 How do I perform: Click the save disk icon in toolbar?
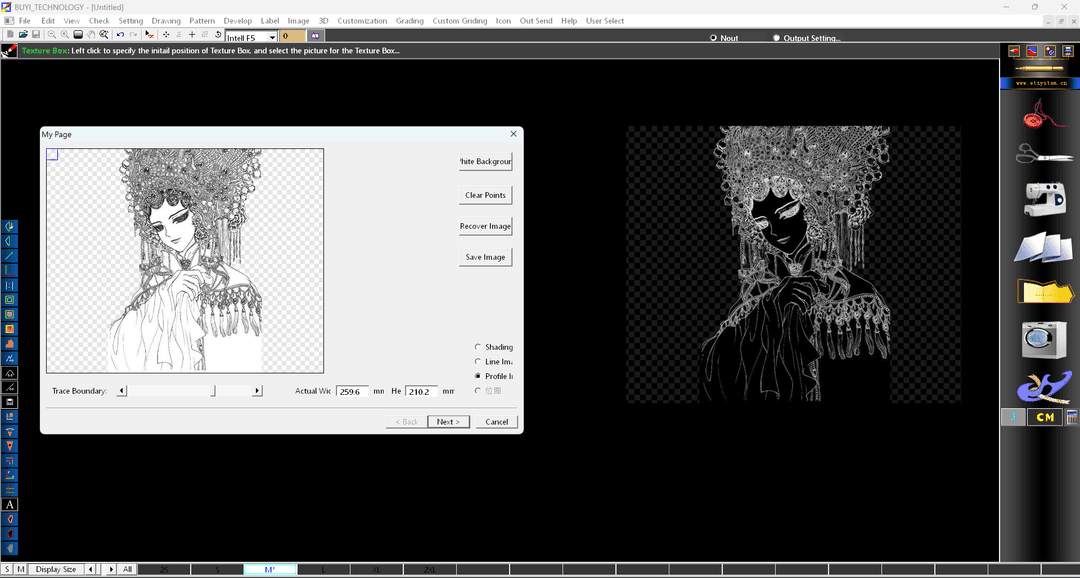(x=37, y=35)
